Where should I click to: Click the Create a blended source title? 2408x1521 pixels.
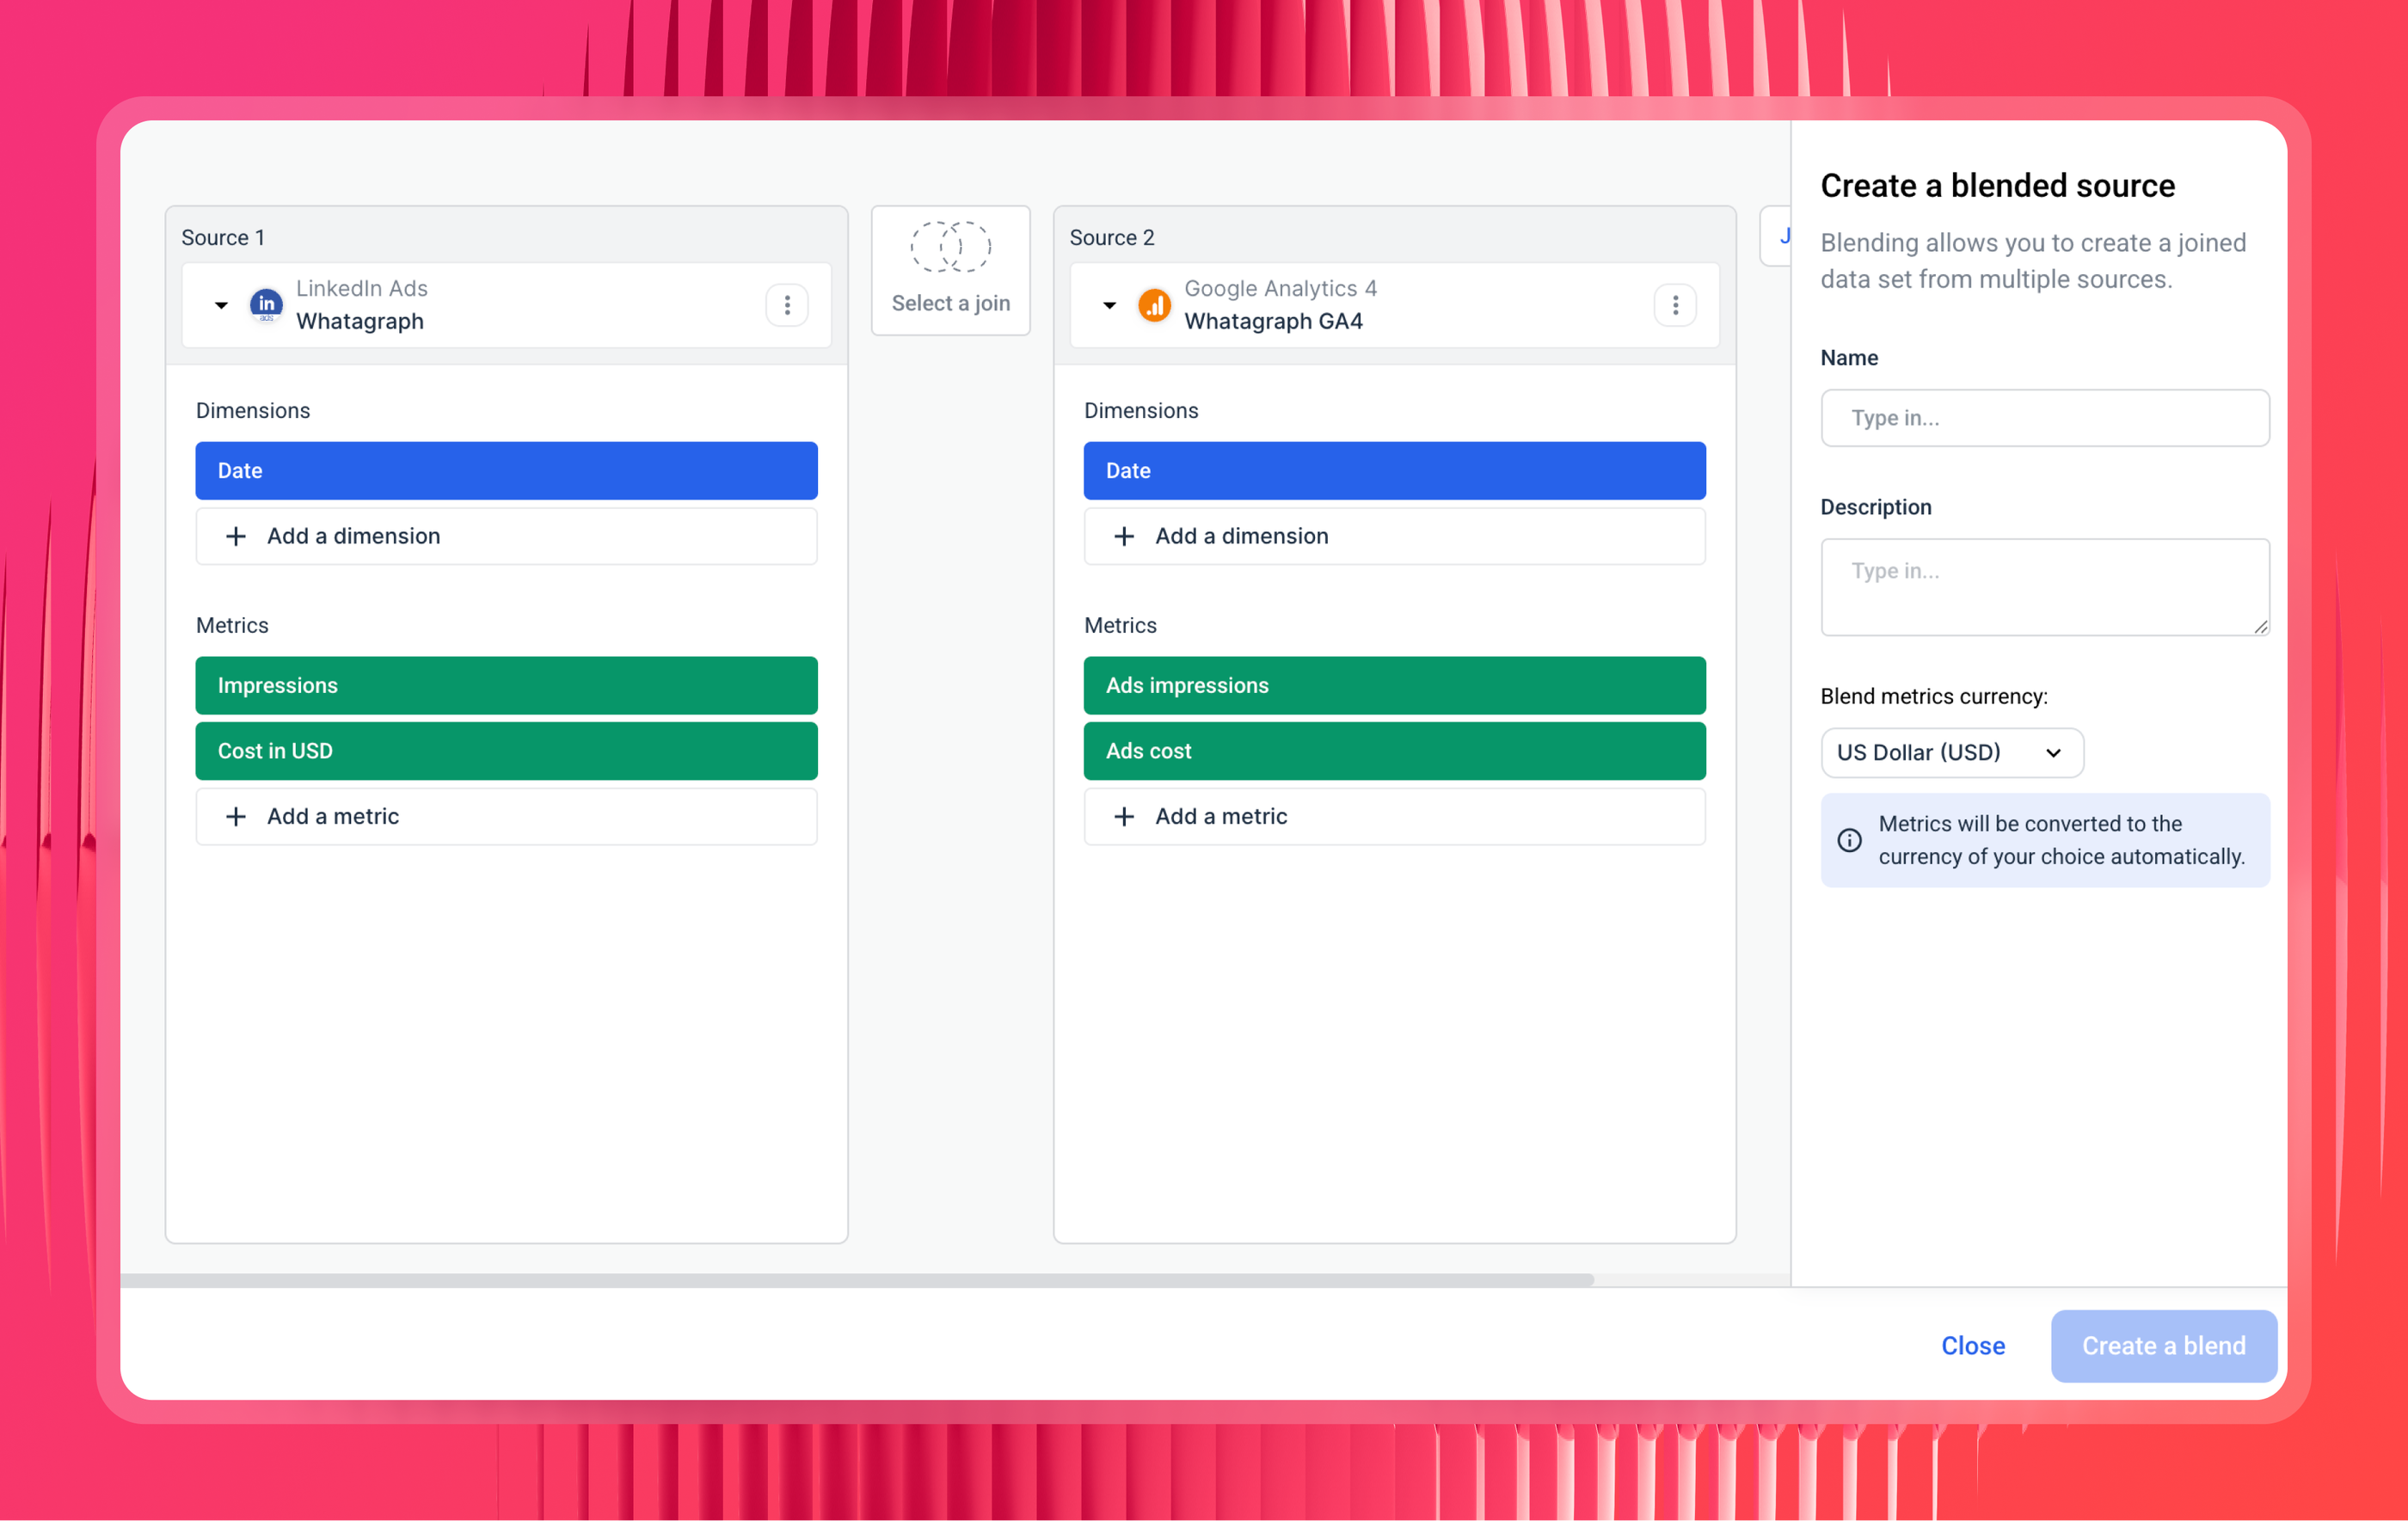tap(1997, 186)
